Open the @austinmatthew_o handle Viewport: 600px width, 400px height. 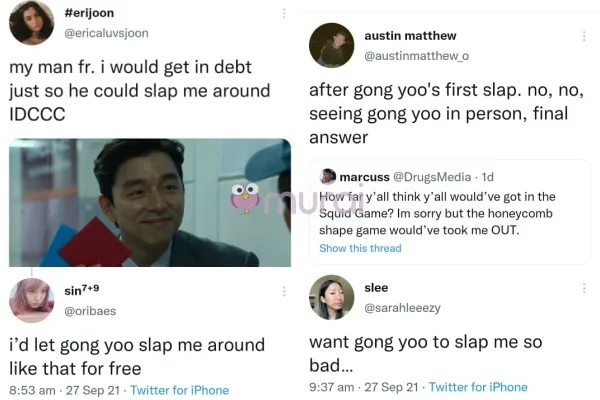416,56
